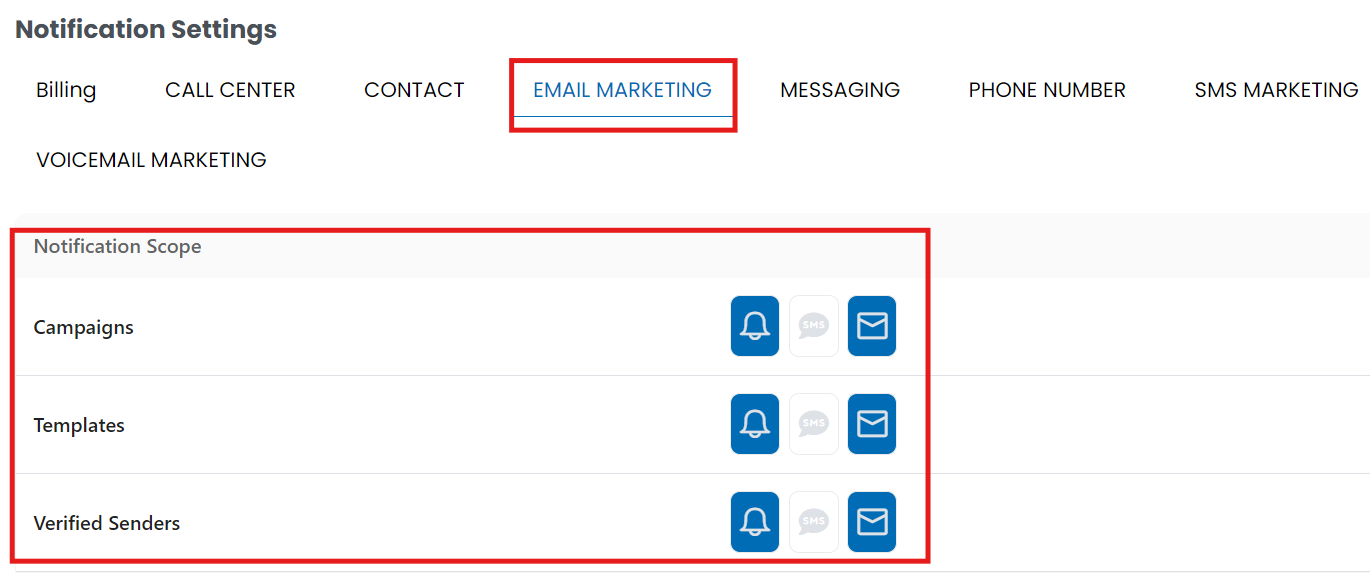Screen dimensions: 1370x588
Task: Toggle bell notification for Campaigns
Action: pyautogui.click(x=755, y=326)
